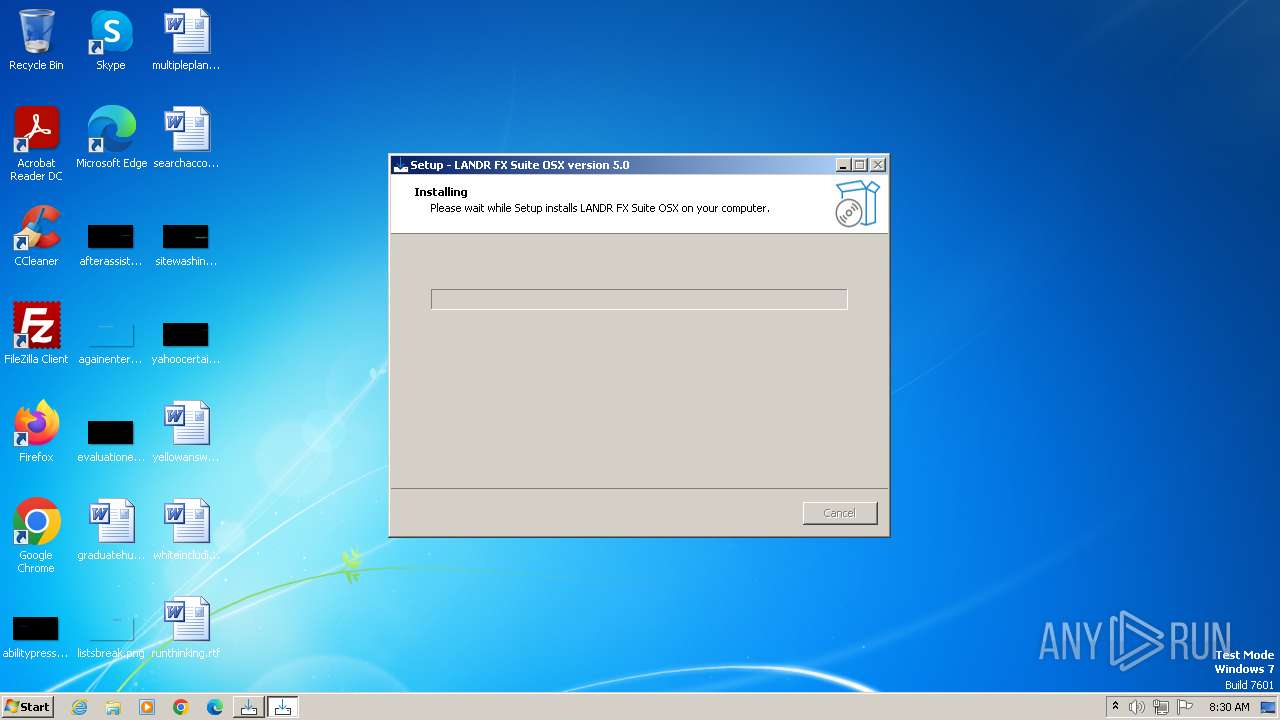Click the Setup title bar icon
The width and height of the screenshot is (1280, 720).
(x=401, y=165)
